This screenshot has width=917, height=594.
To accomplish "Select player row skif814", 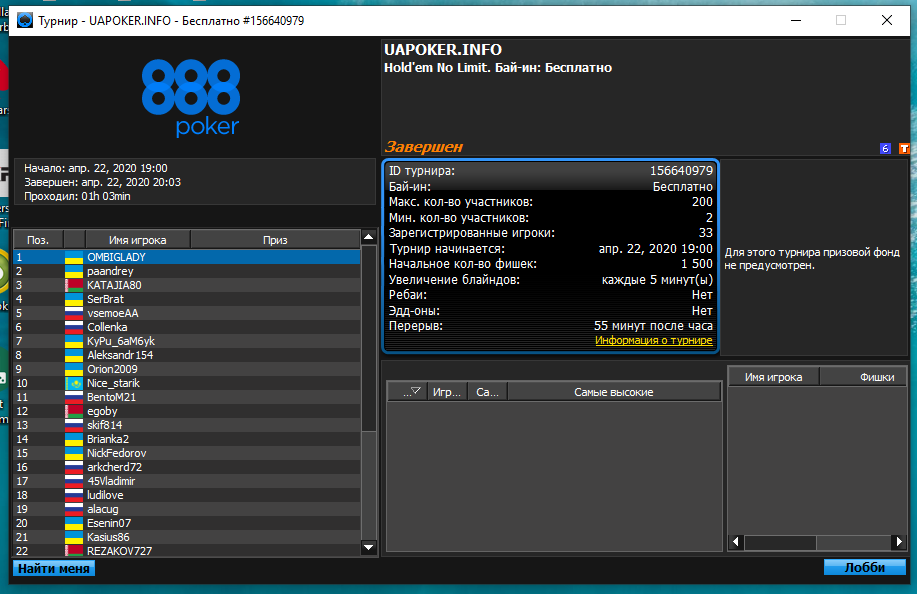I will coord(187,426).
